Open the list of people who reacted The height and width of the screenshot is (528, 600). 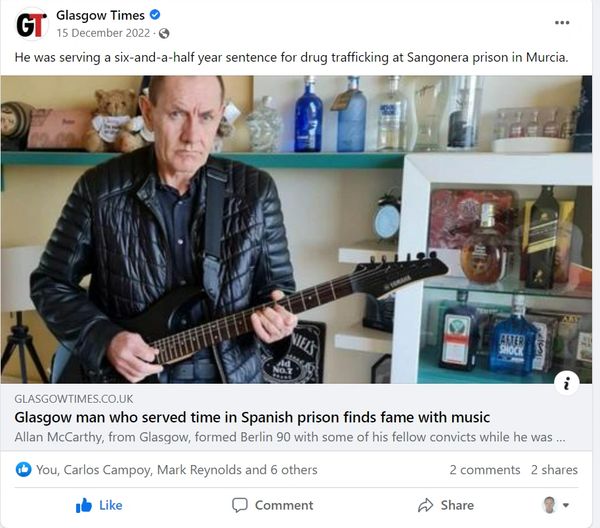click(177, 470)
